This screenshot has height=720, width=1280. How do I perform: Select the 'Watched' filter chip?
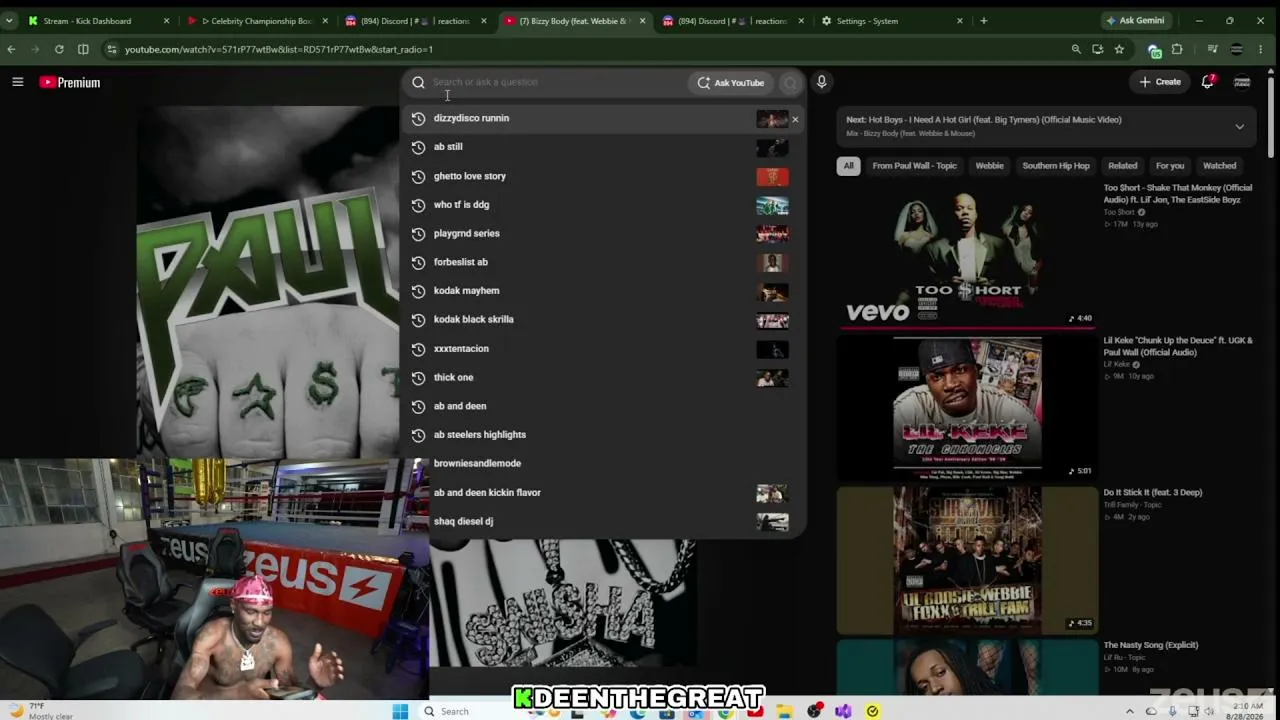pos(1219,166)
